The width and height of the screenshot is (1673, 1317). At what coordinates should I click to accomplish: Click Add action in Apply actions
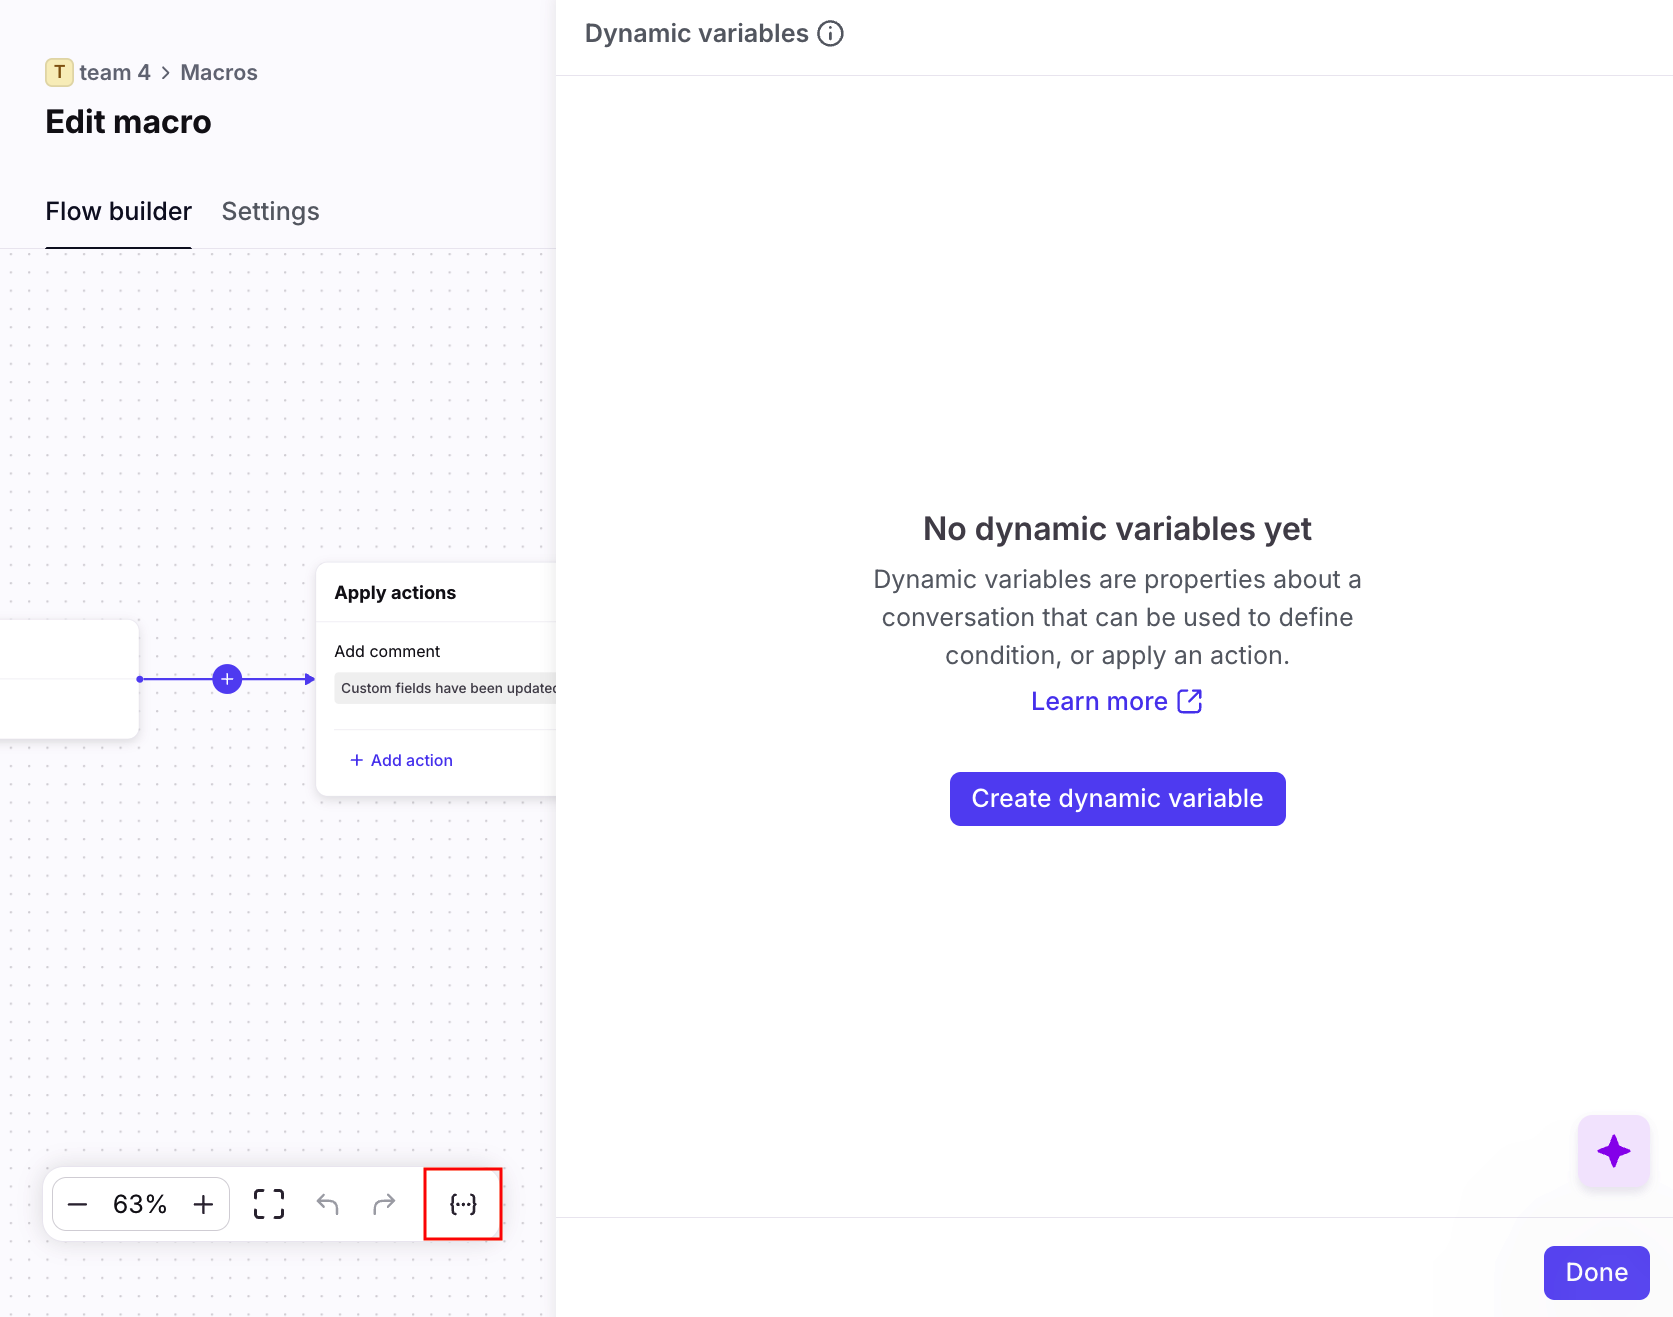402,760
